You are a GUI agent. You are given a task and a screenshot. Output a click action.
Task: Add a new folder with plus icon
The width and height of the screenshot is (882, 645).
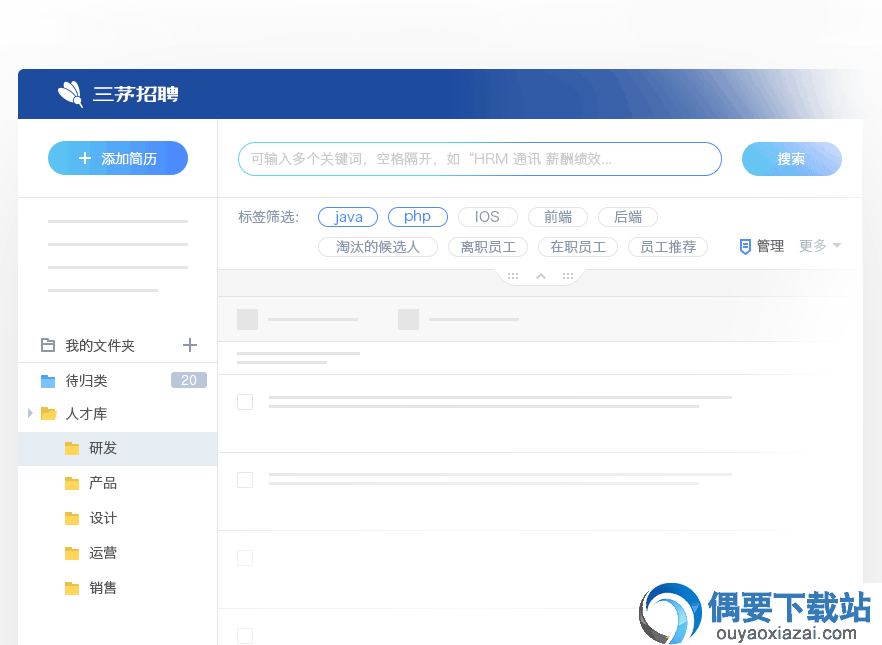[190, 345]
